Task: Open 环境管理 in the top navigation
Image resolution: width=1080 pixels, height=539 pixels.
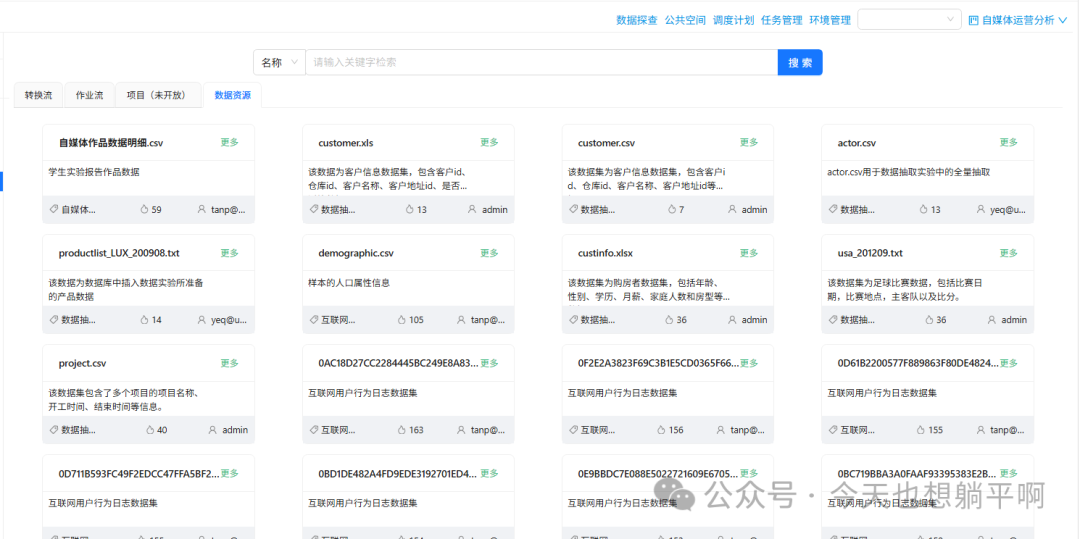Action: [829, 20]
